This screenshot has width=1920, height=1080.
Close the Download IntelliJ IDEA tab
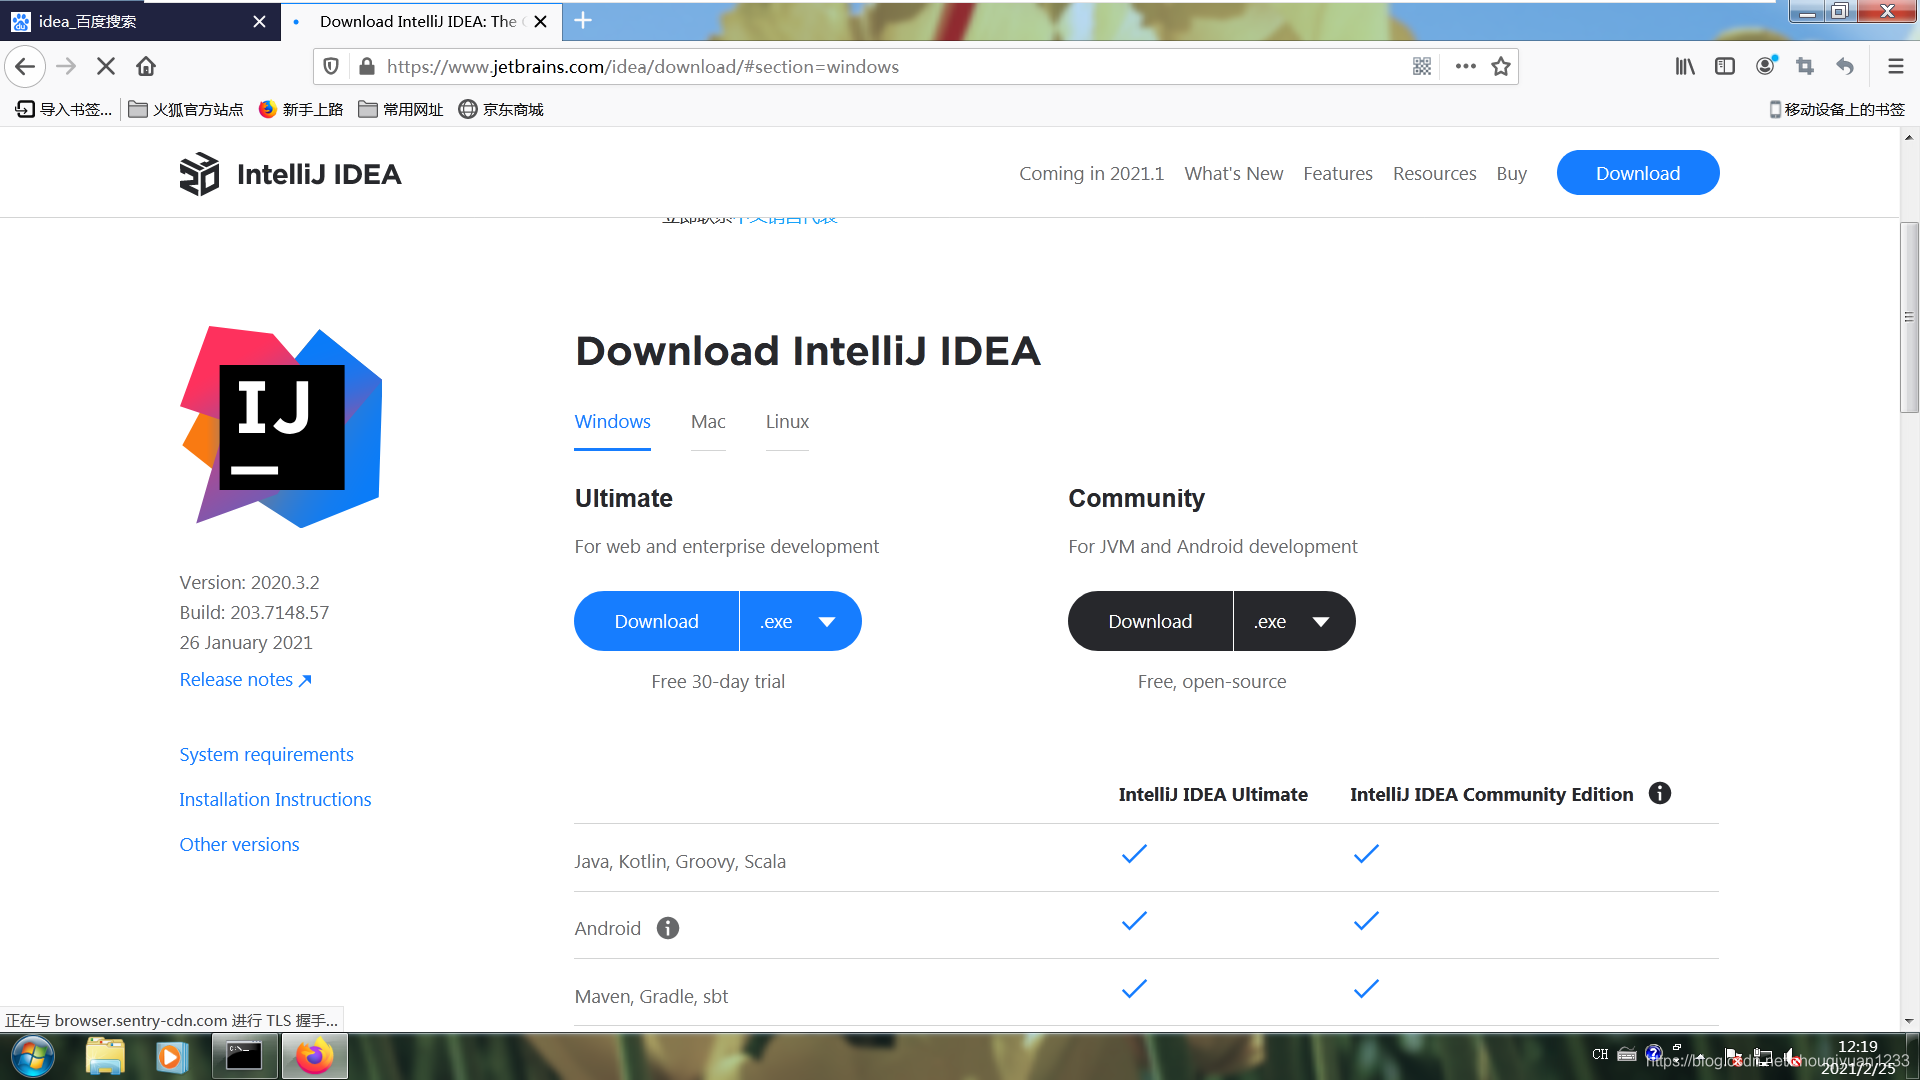pyautogui.click(x=540, y=21)
